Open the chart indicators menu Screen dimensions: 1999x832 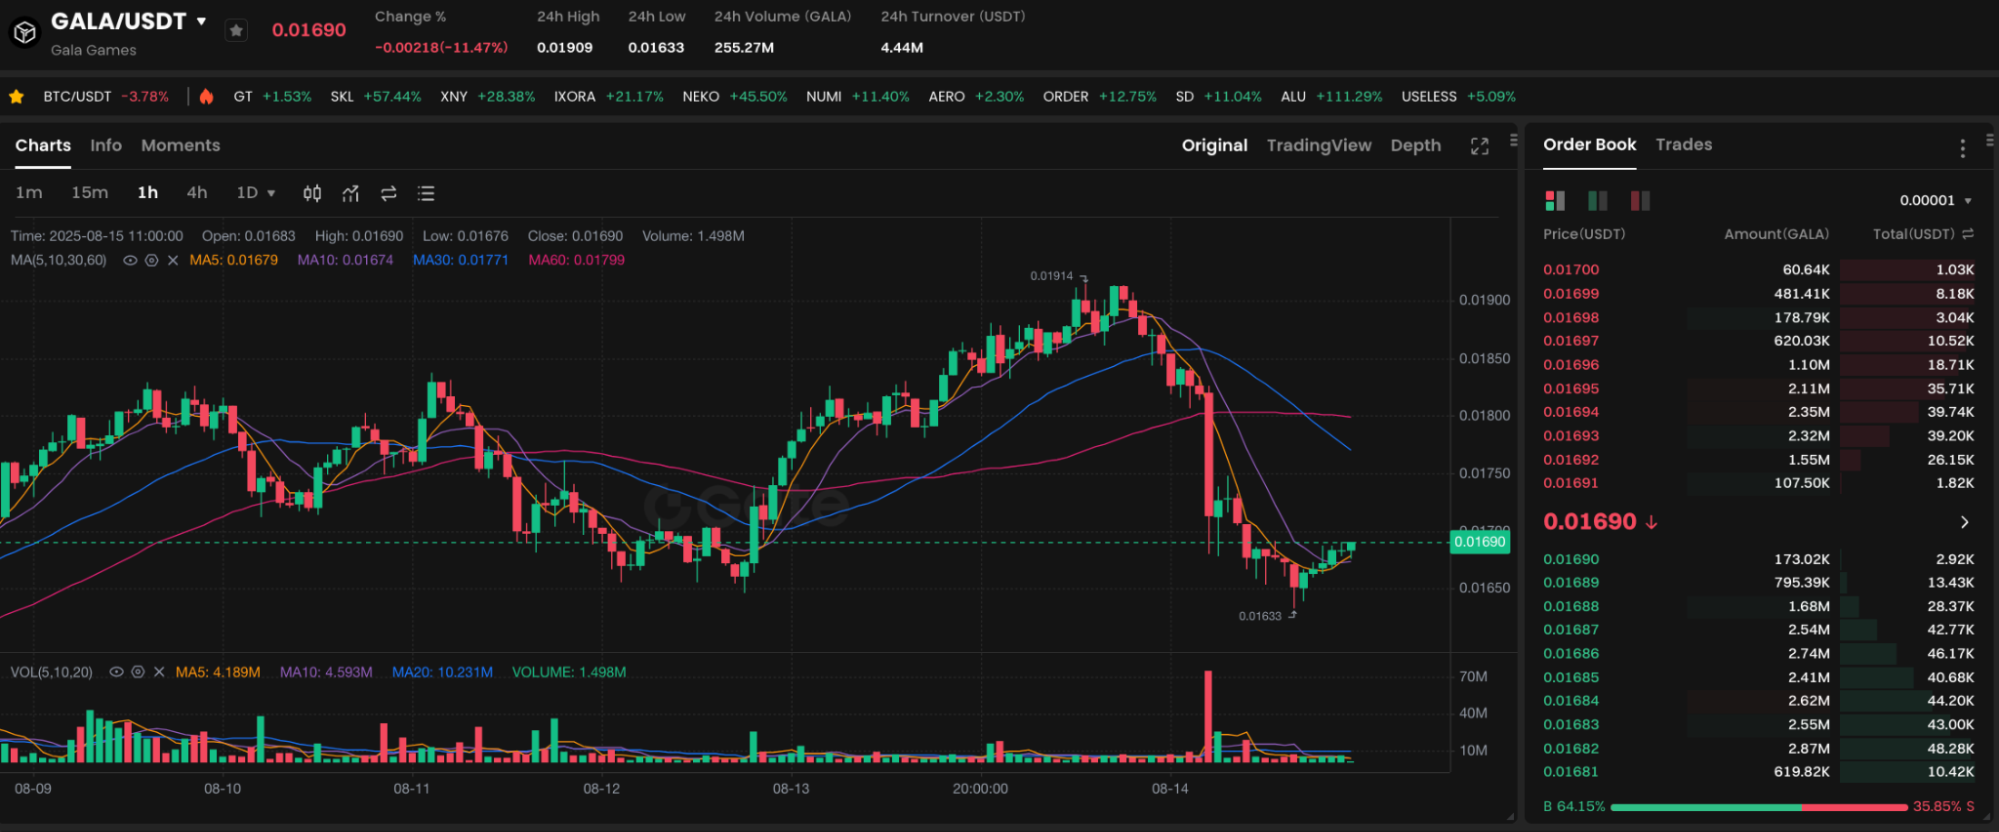coord(350,193)
